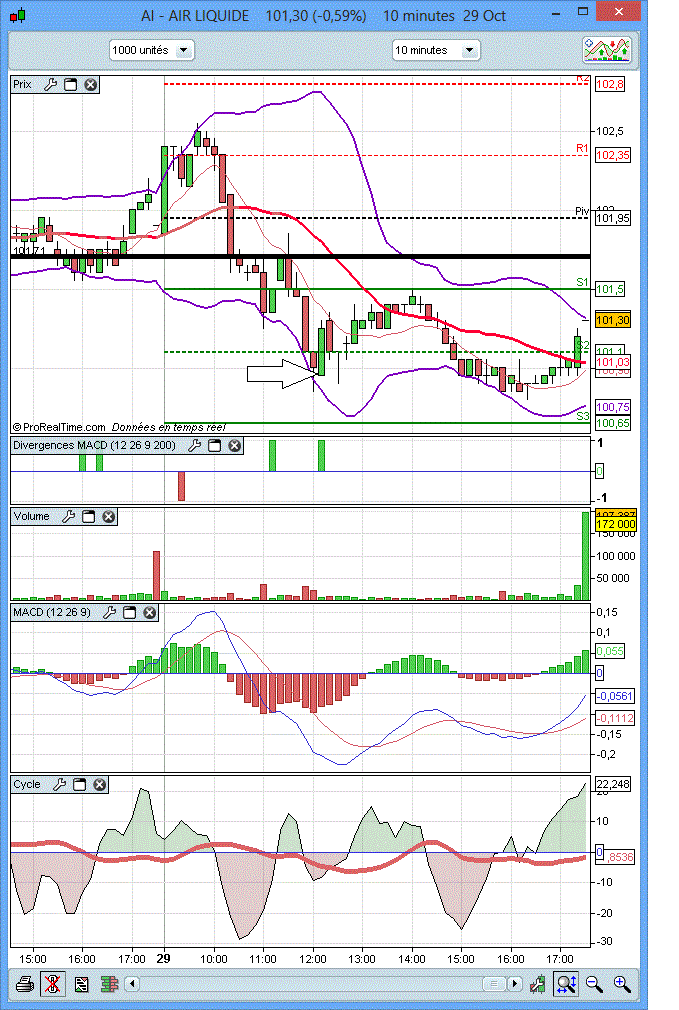Click the 0,055 MACD histogram value
679x1010 pixels.
[610, 651]
